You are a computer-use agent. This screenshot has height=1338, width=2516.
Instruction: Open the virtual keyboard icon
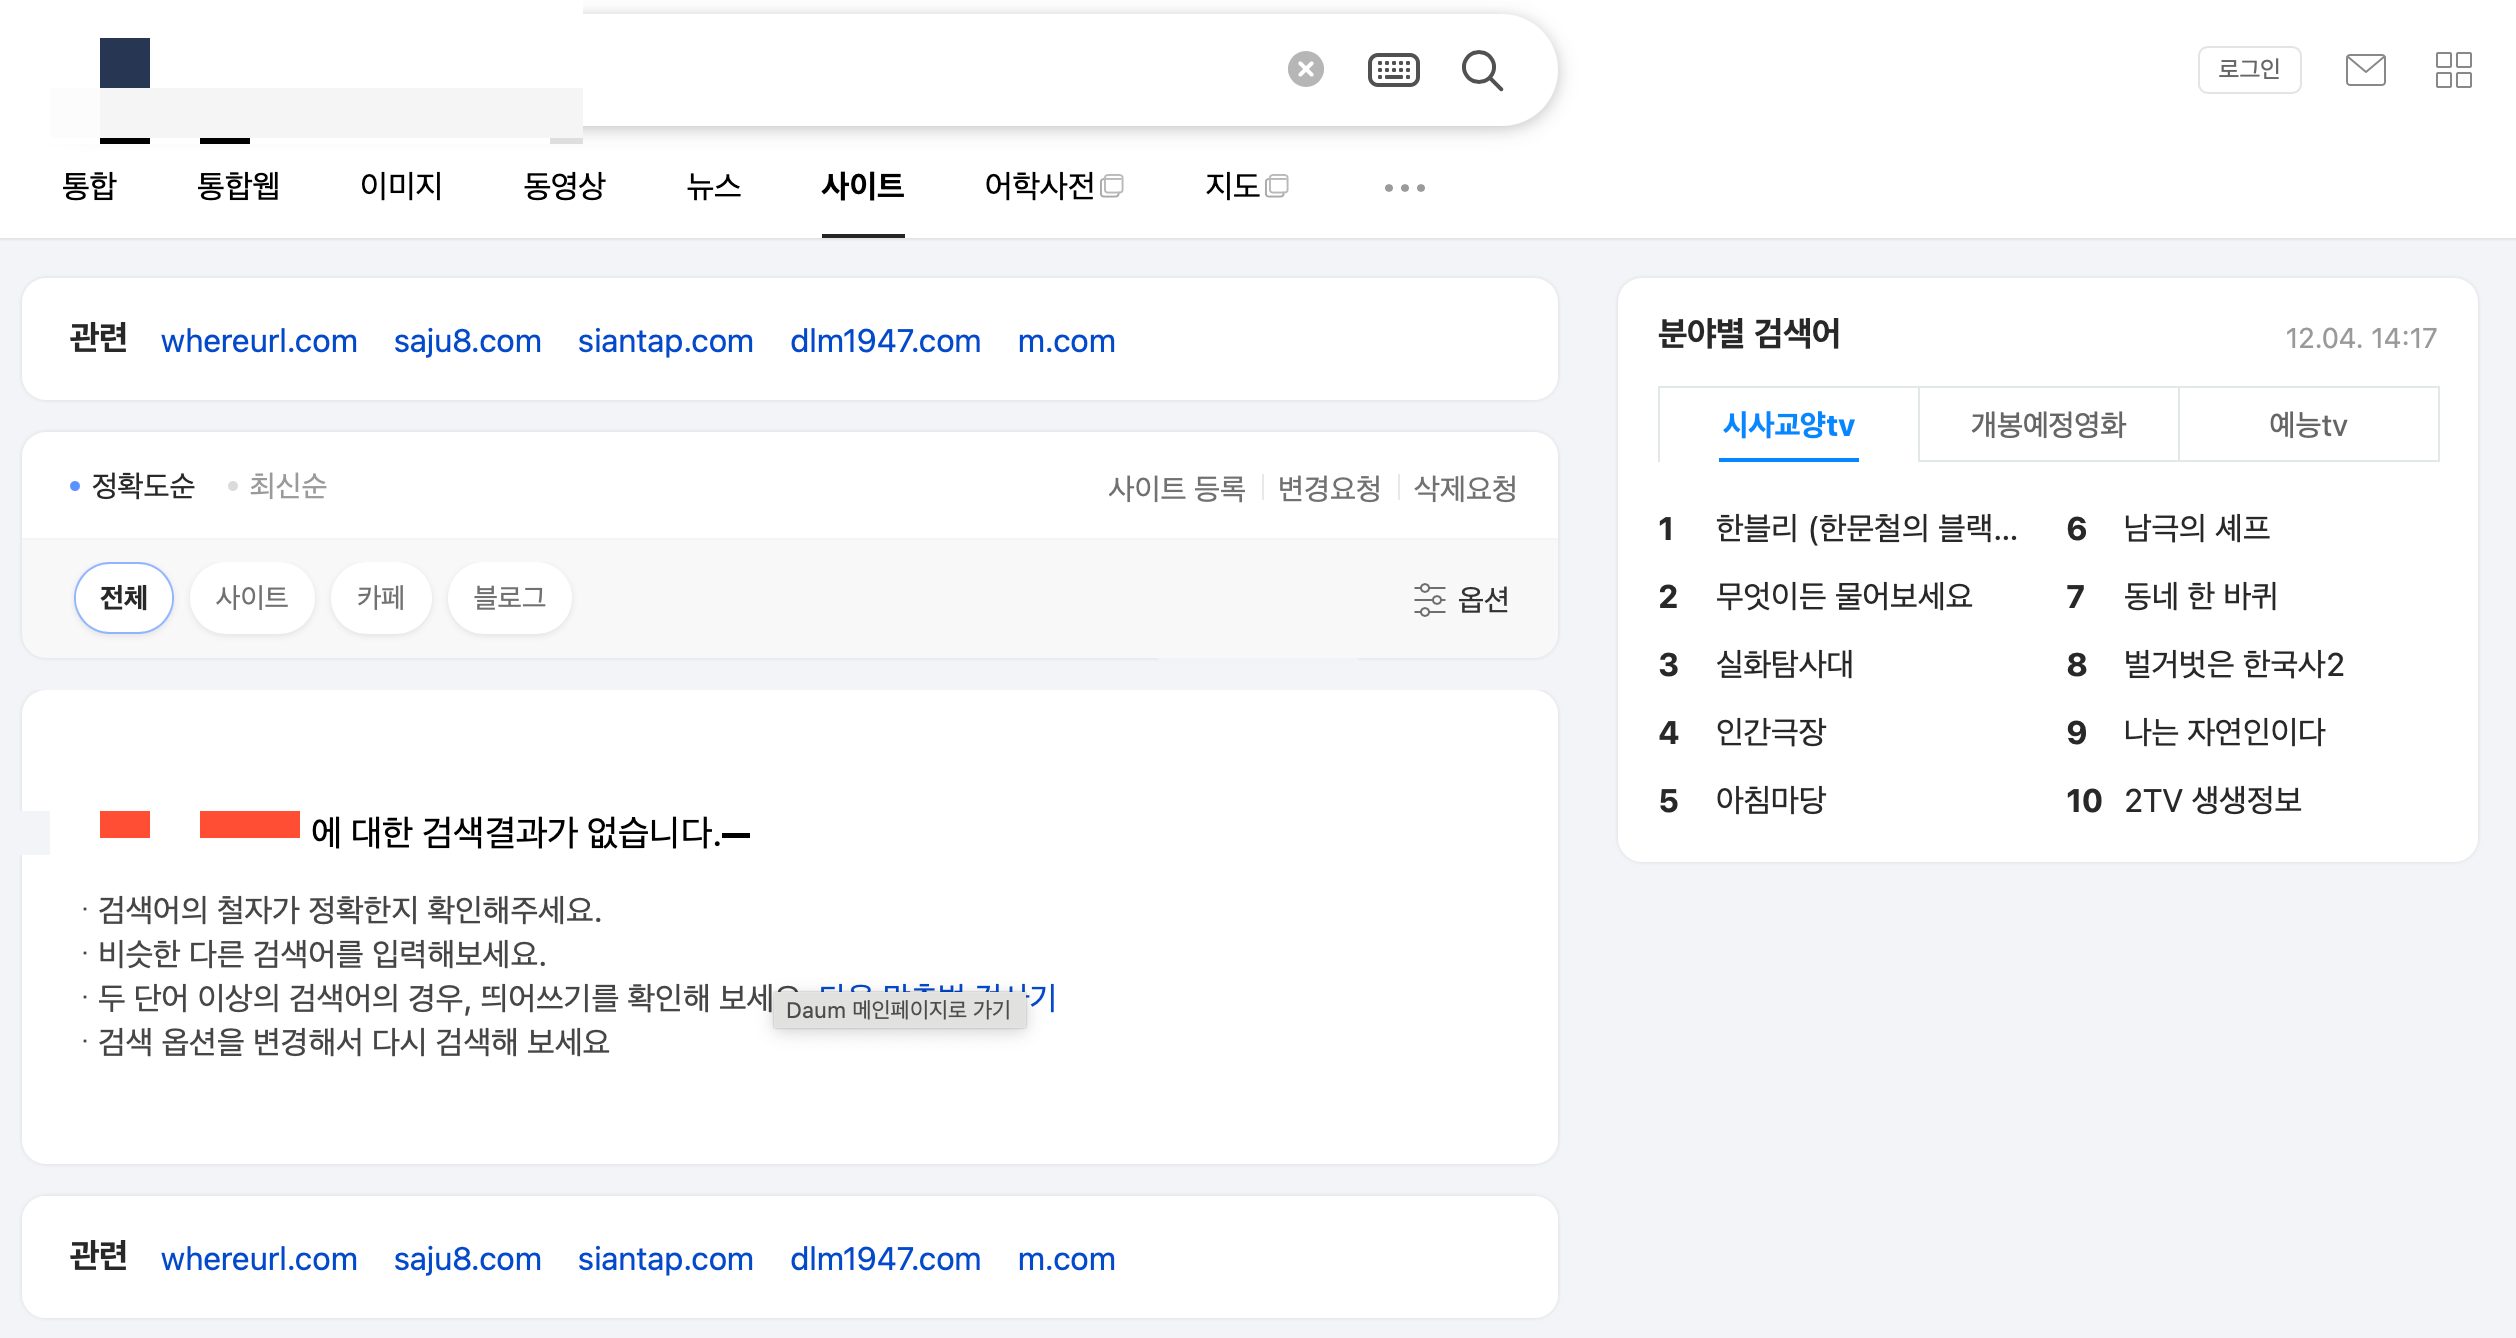pos(1393,70)
